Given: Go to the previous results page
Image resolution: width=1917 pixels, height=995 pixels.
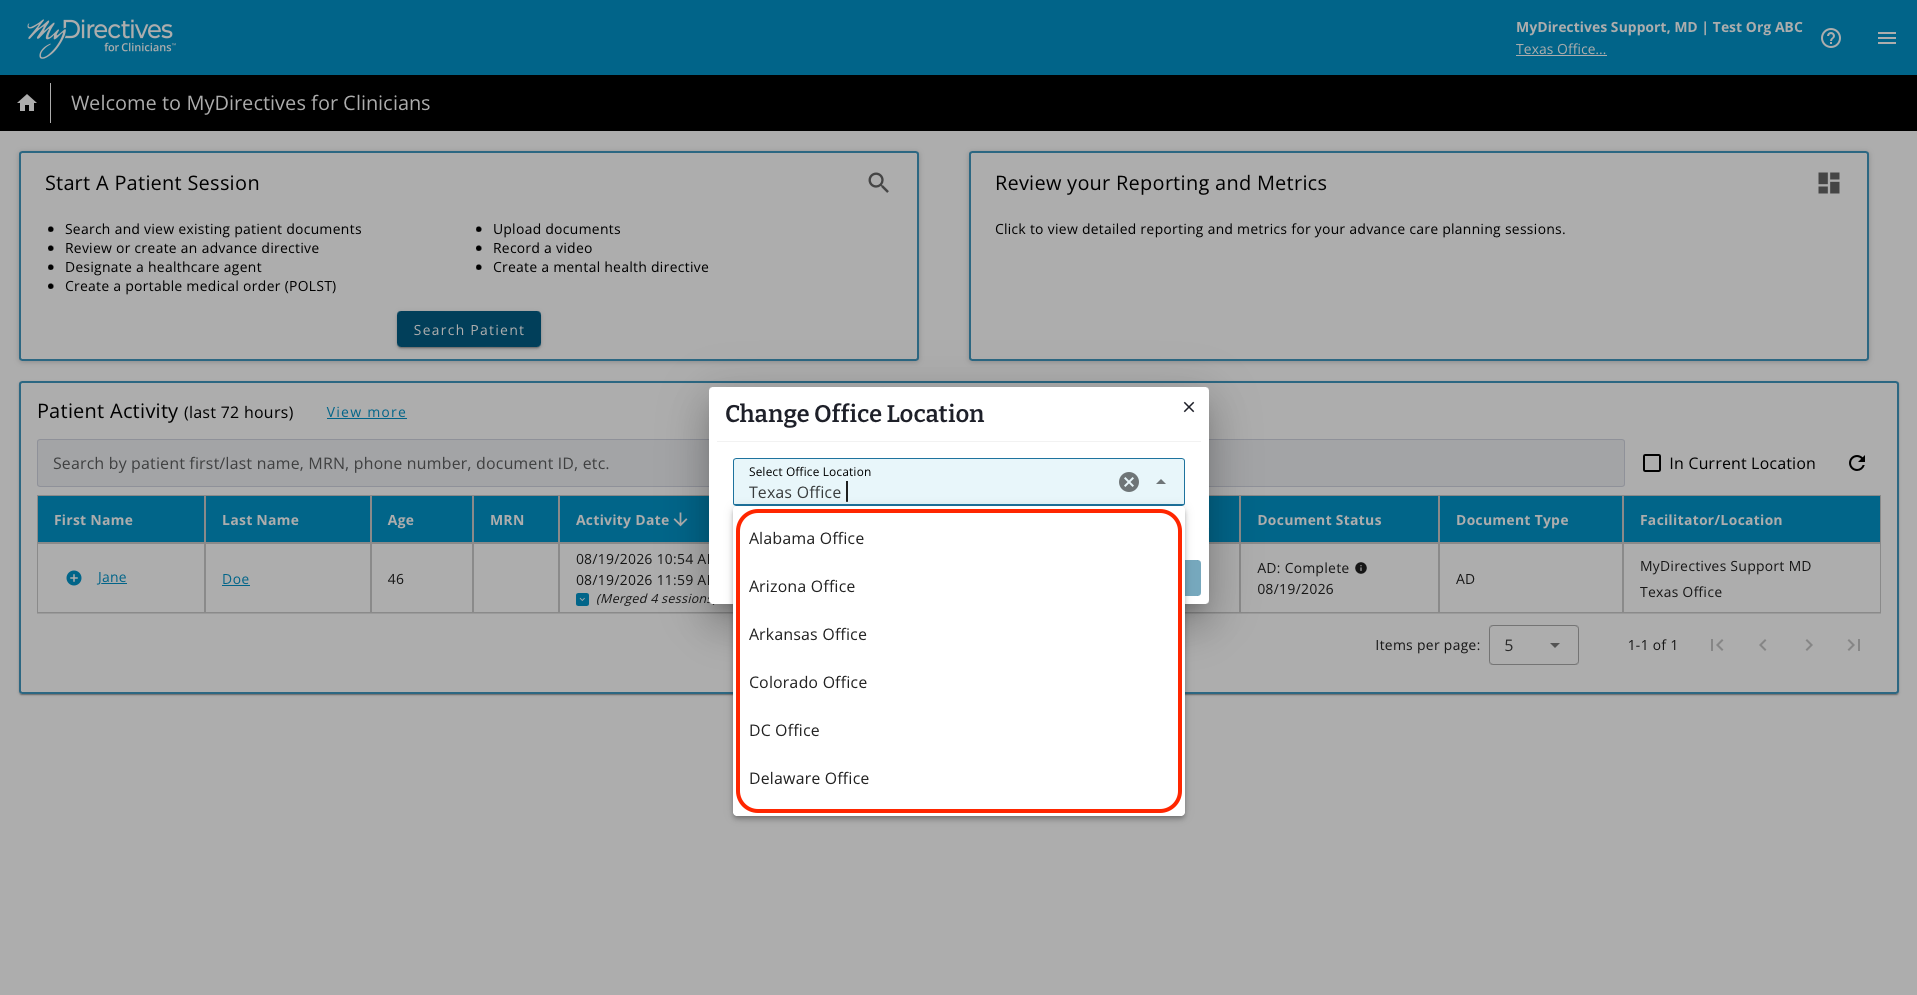Looking at the screenshot, I should pyautogui.click(x=1763, y=645).
